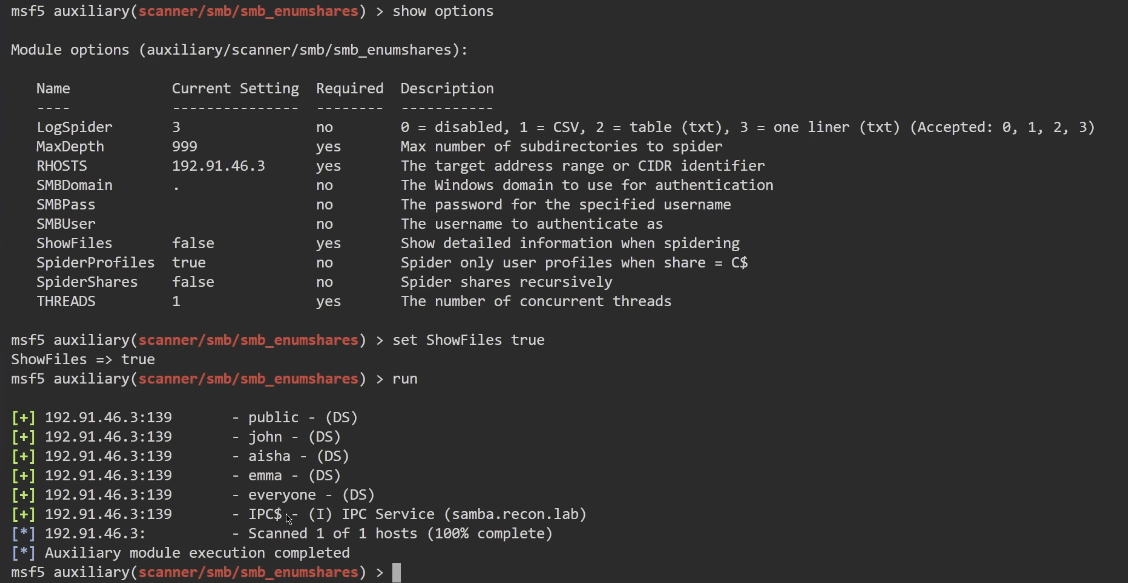This screenshot has width=1128, height=583.
Task: Click the SMBDomain option name
Action: (74, 185)
